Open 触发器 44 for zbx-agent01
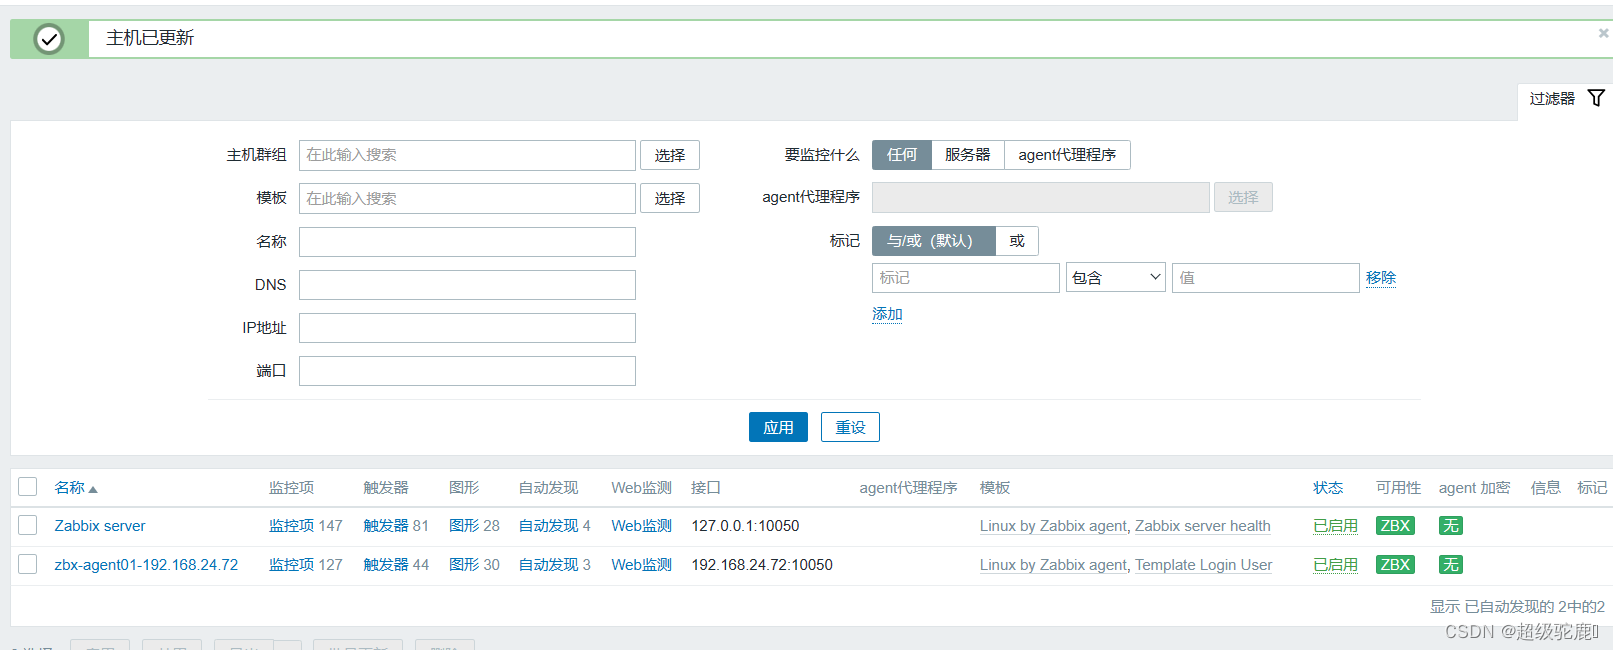The height and width of the screenshot is (650, 1613). (386, 565)
